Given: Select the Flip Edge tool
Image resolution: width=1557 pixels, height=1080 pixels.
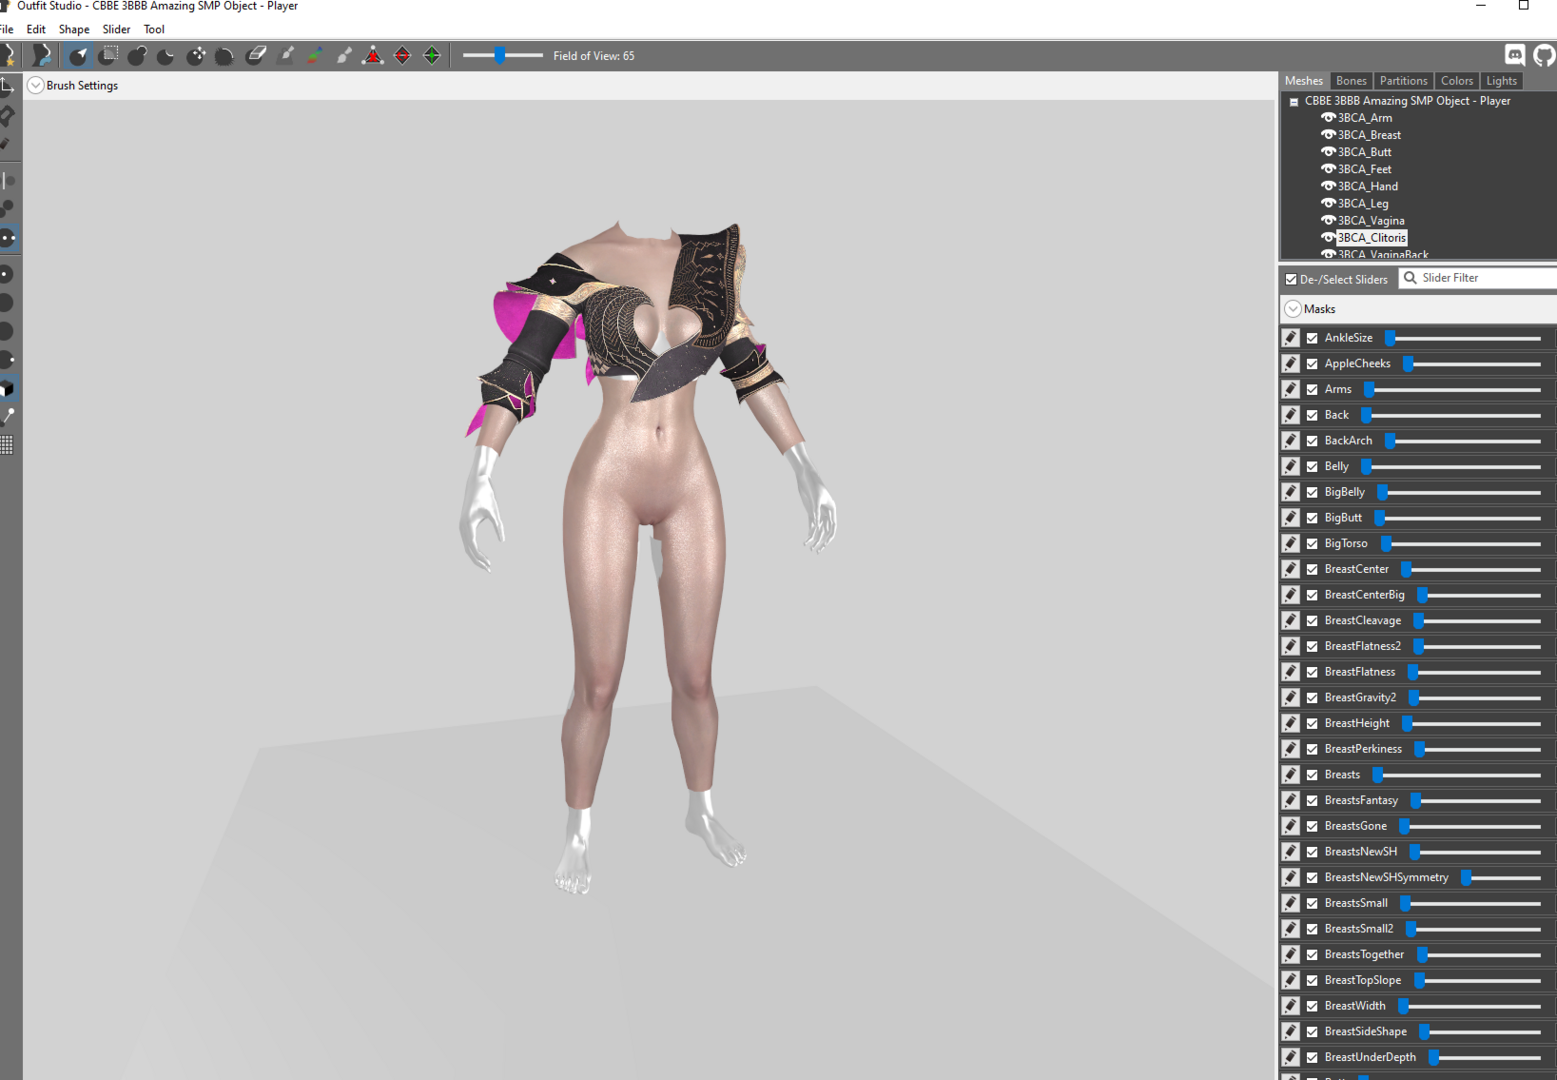Looking at the screenshot, I should click(x=402, y=56).
